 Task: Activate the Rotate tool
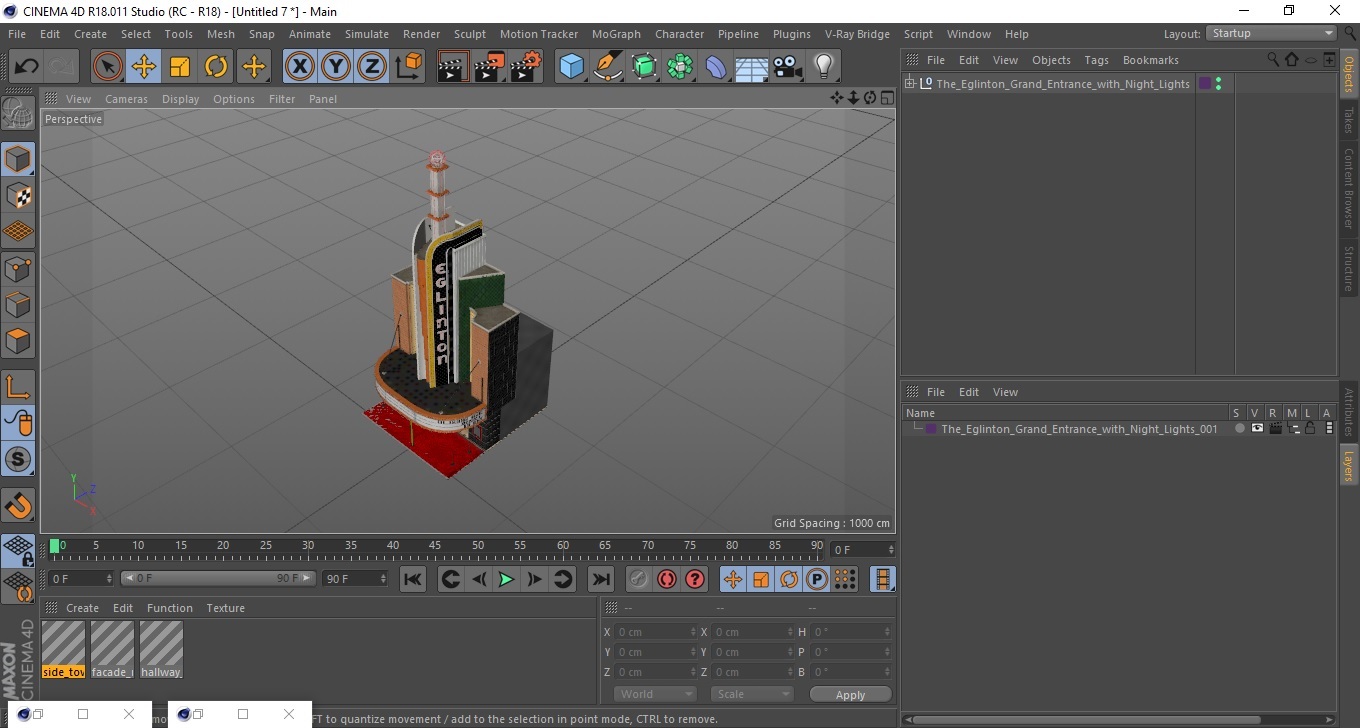216,67
